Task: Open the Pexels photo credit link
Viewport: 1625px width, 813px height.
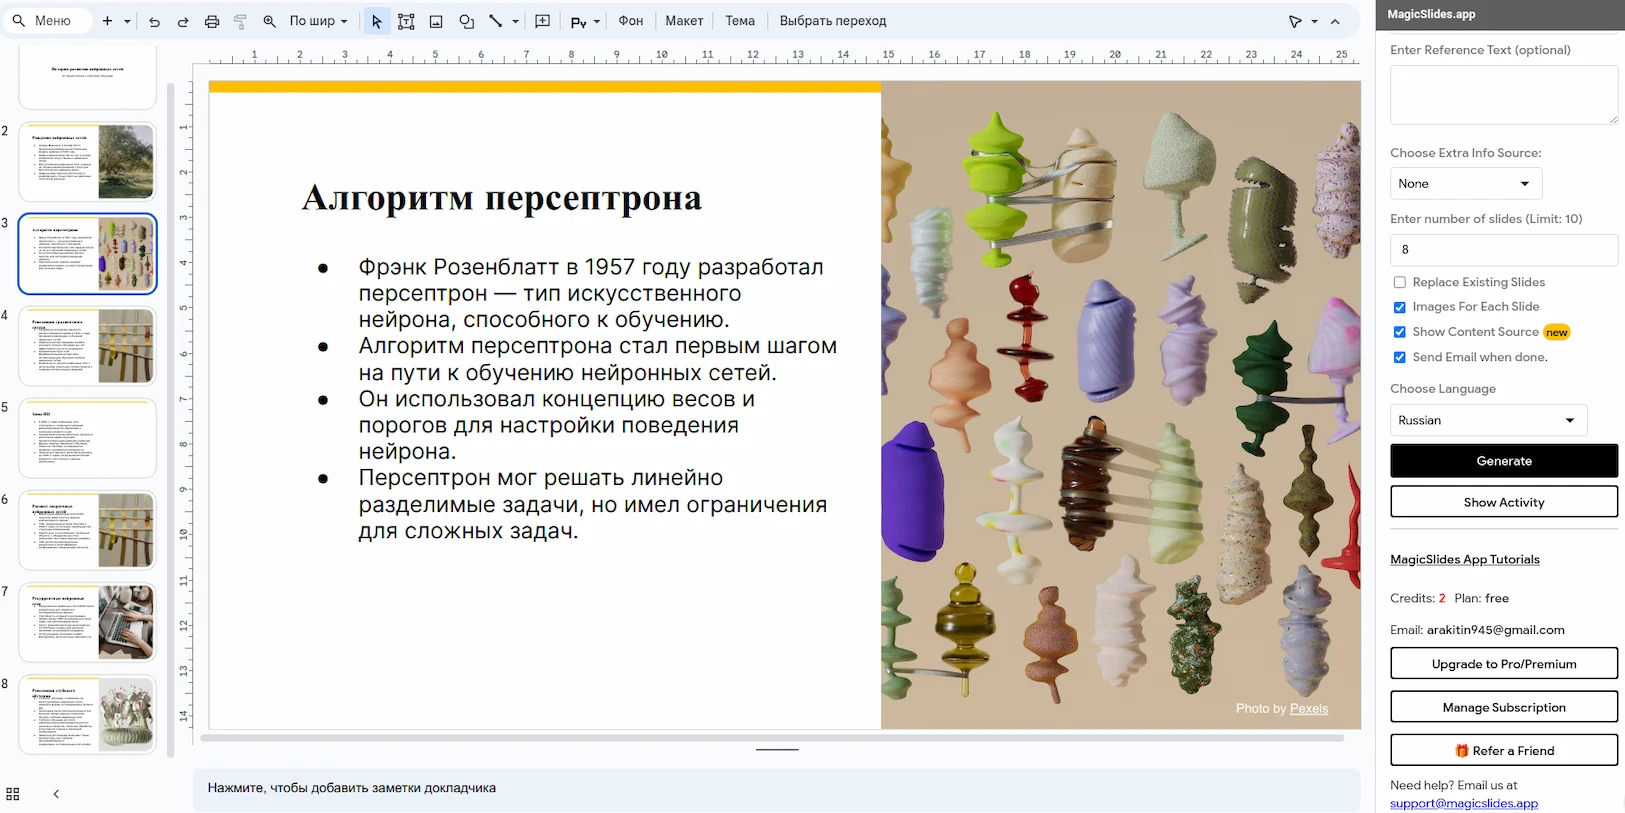Action: 1309,708
